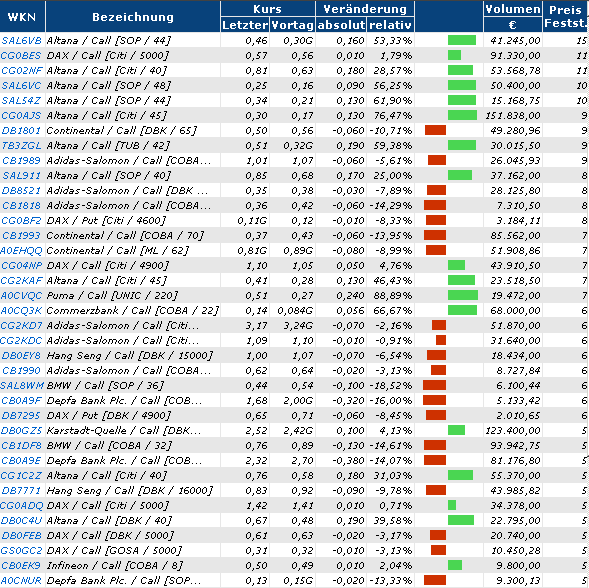Select 'Hang Seng / Call [DBK / 15000]' cell
This screenshot has height=588, width=589.
(133, 356)
